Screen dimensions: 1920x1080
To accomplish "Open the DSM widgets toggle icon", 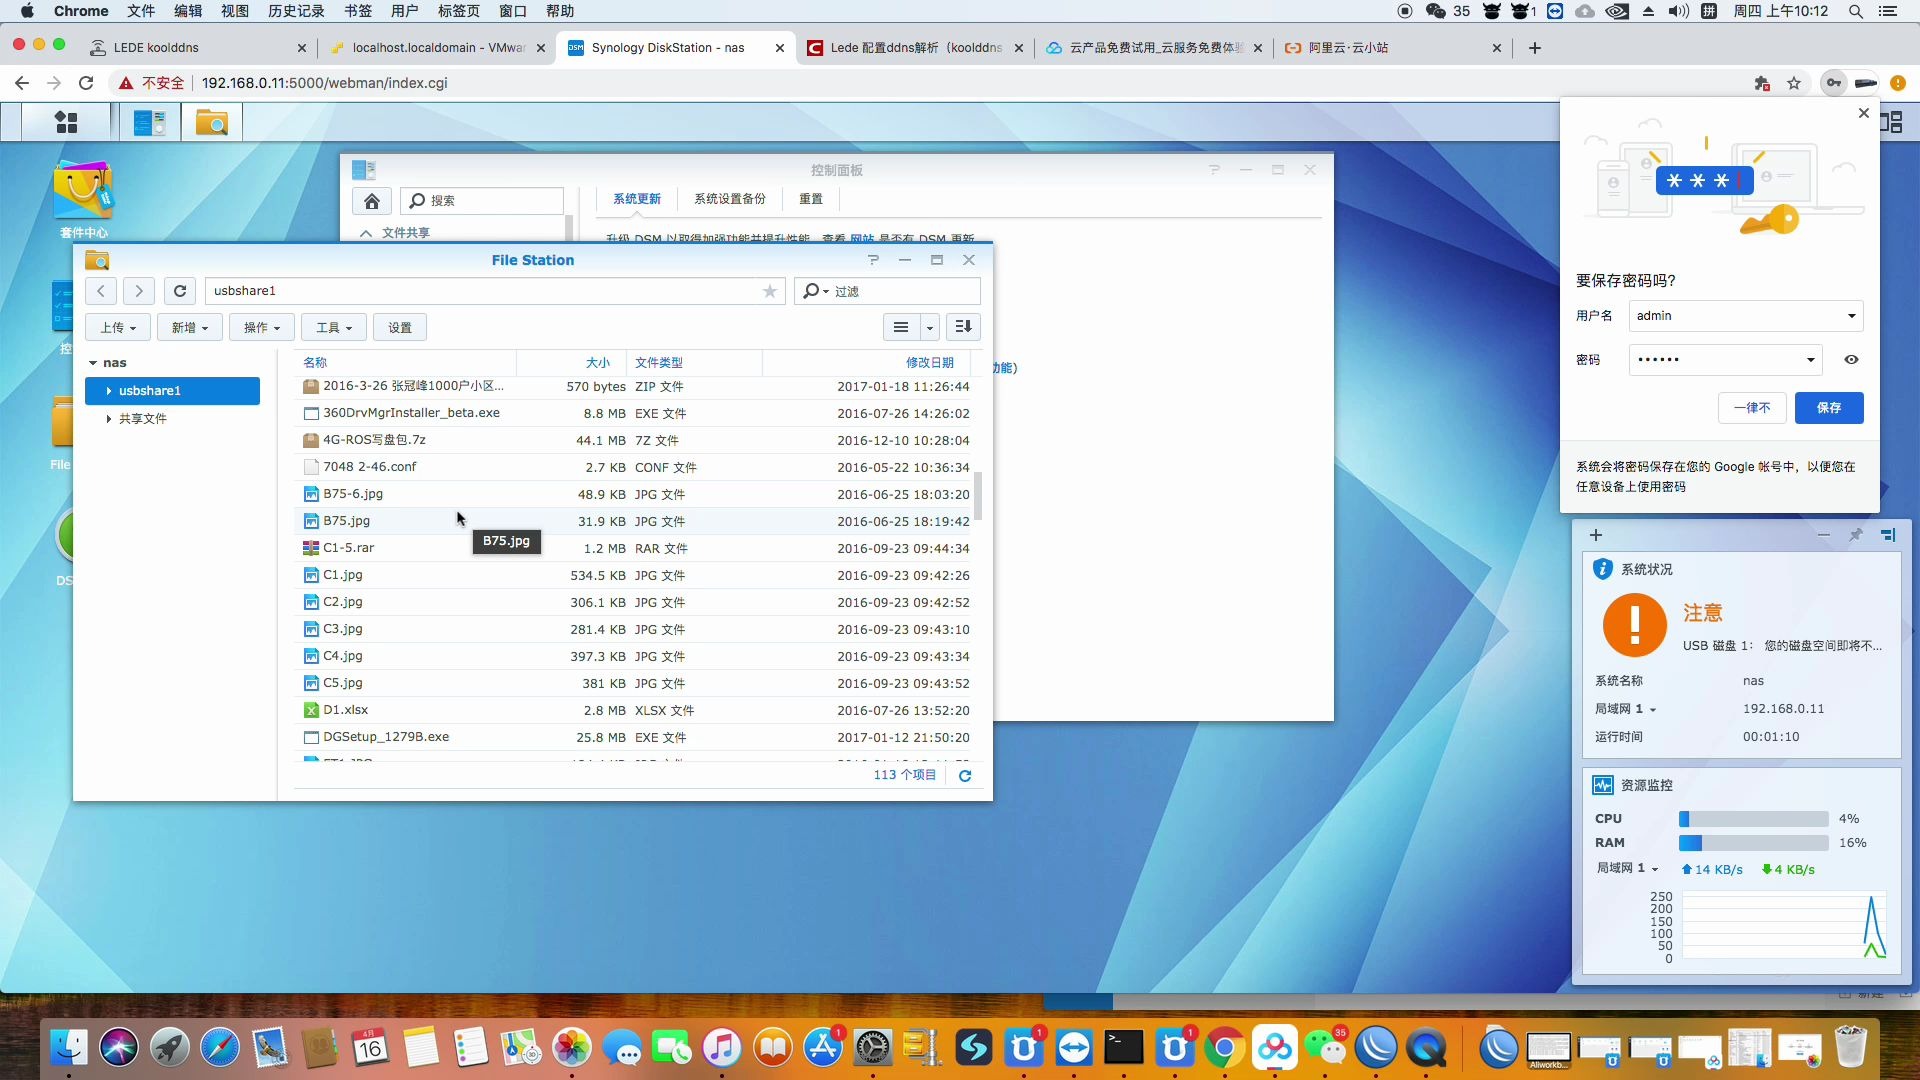I will pyautogui.click(x=1890, y=122).
